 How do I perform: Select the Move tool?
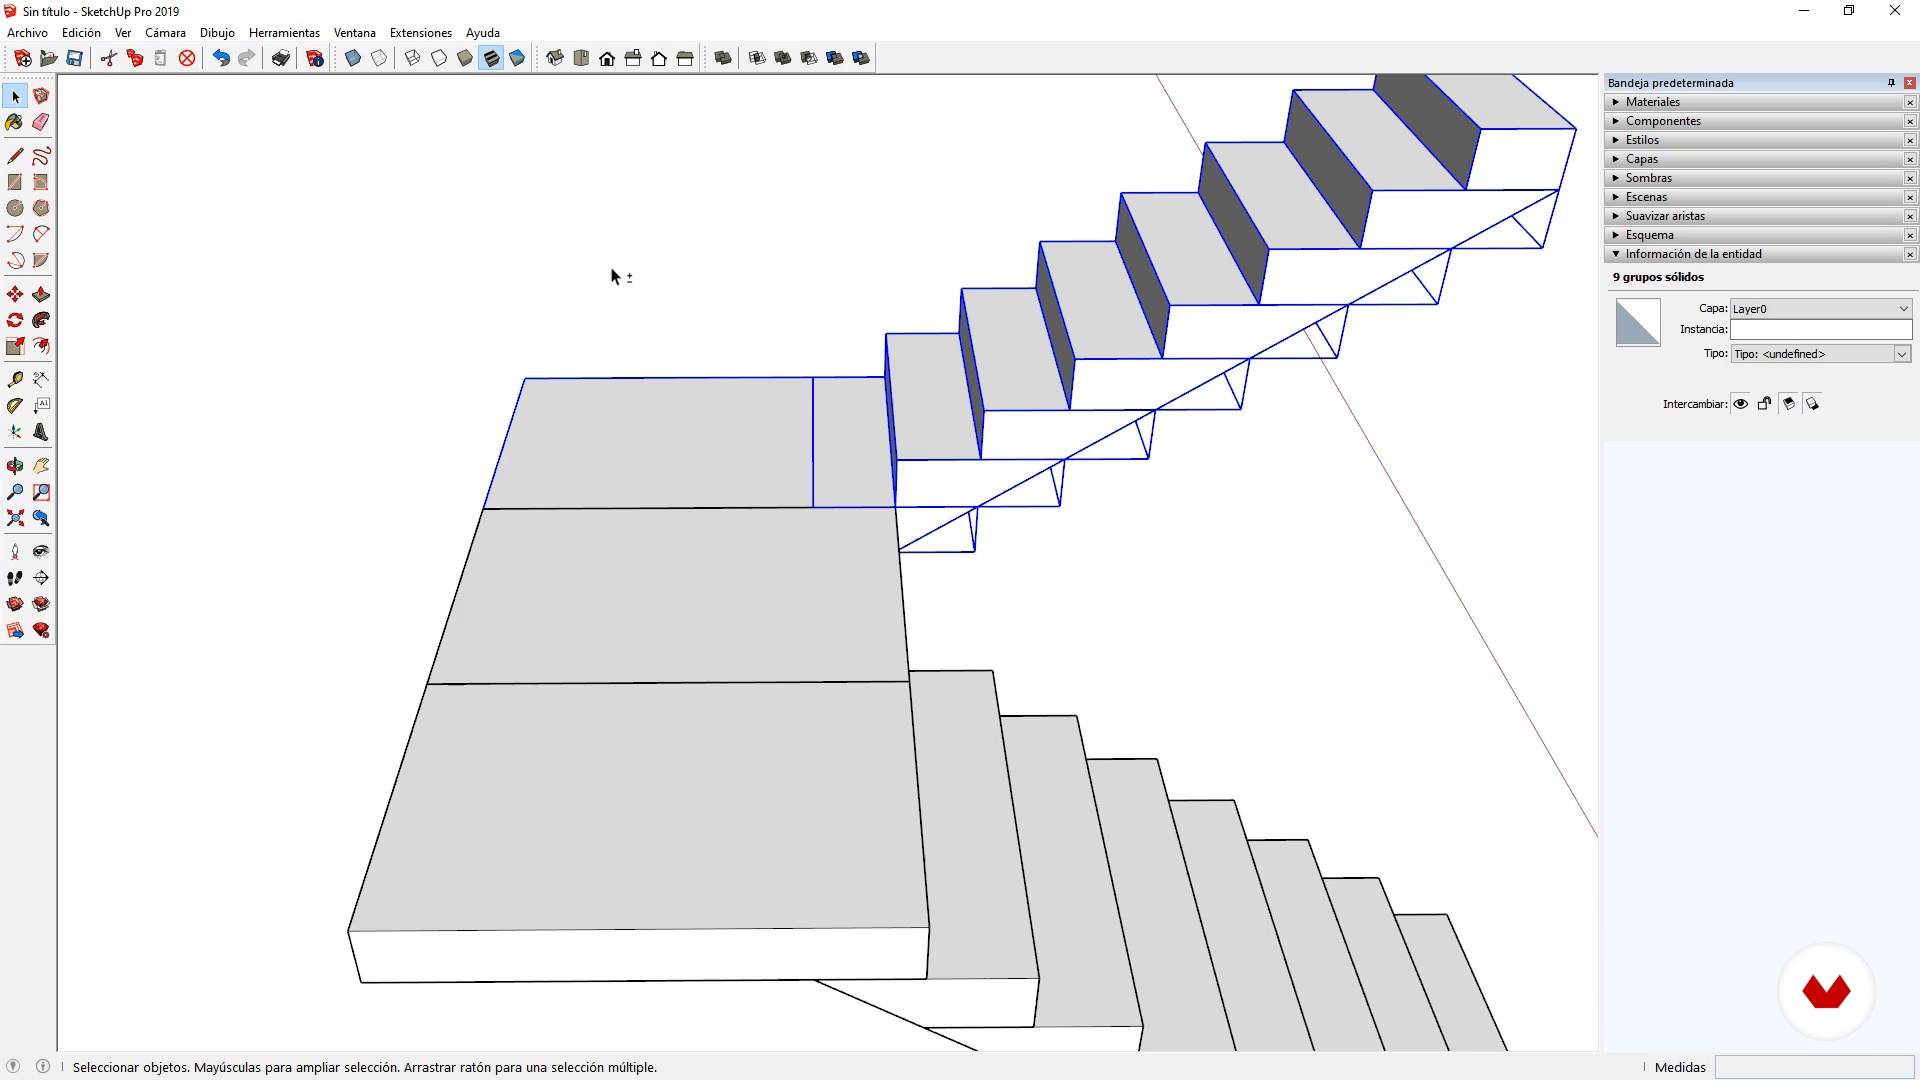click(x=15, y=294)
